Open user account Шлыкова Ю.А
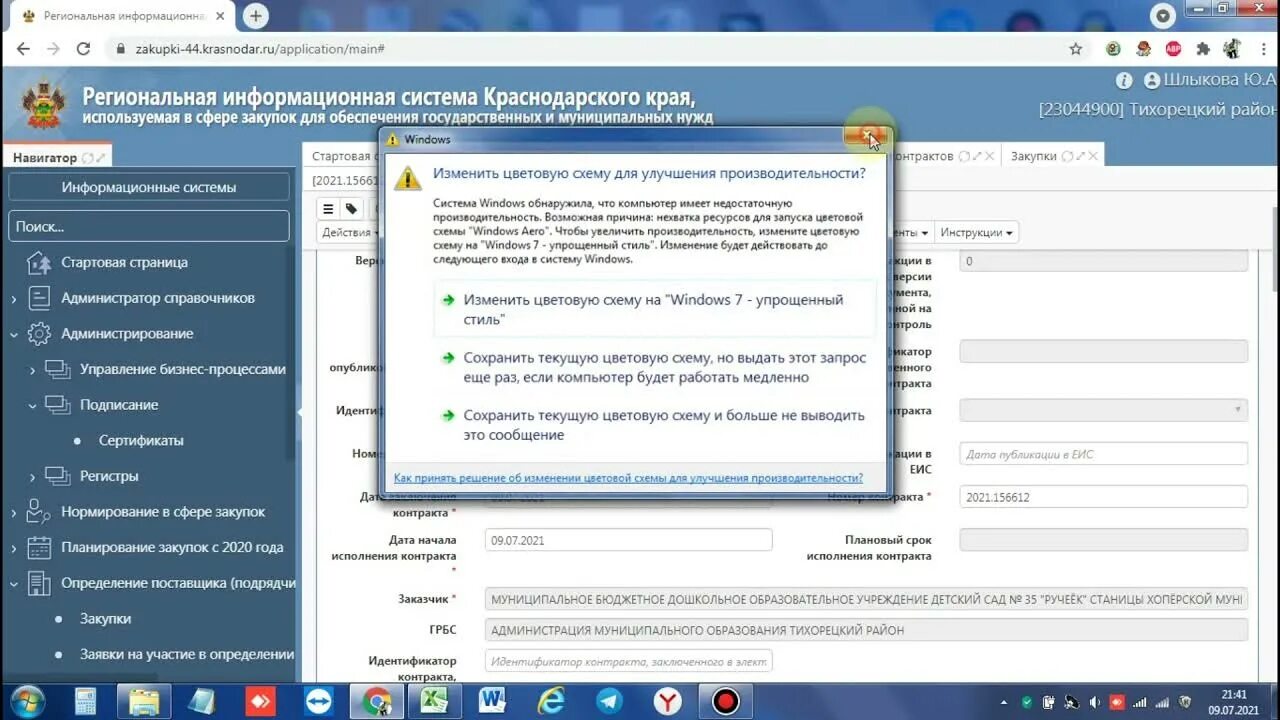The height and width of the screenshot is (720, 1280). click(1211, 80)
